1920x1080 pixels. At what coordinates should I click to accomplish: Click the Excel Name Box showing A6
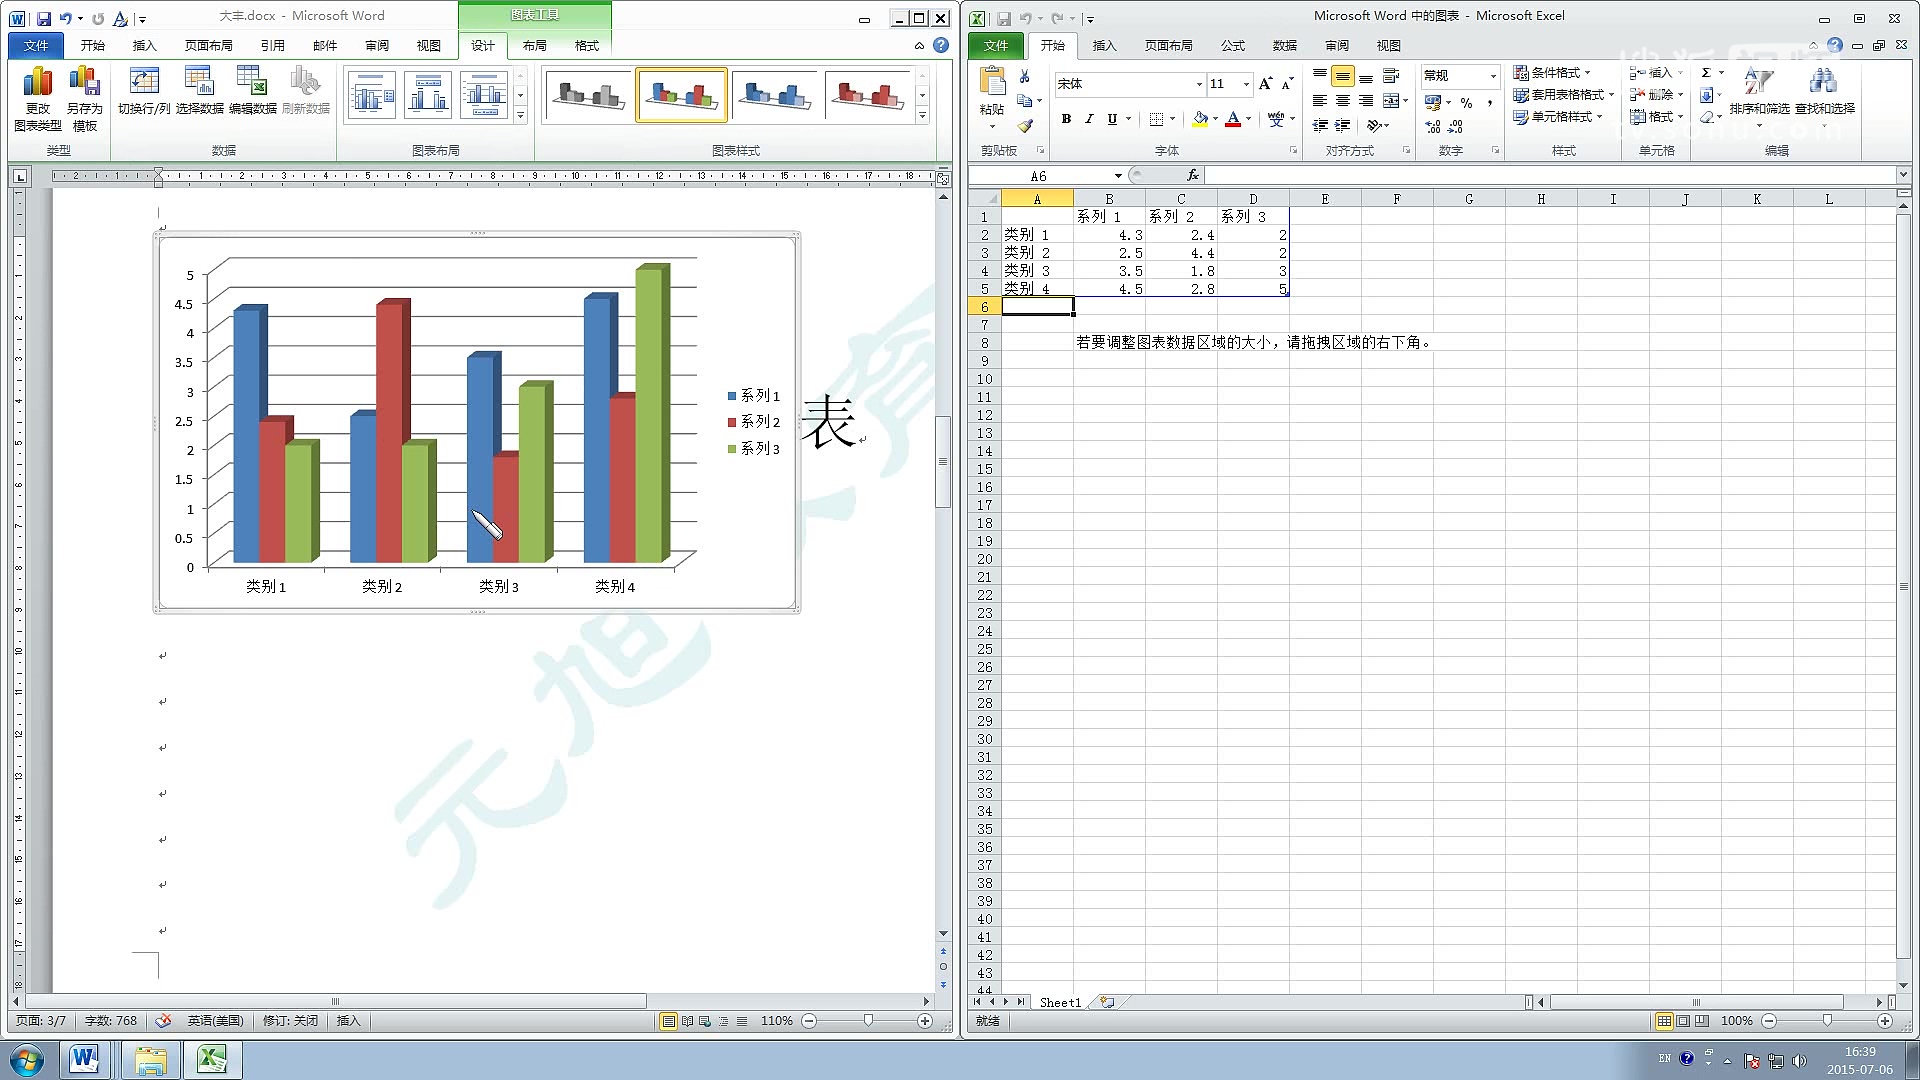click(x=1040, y=176)
